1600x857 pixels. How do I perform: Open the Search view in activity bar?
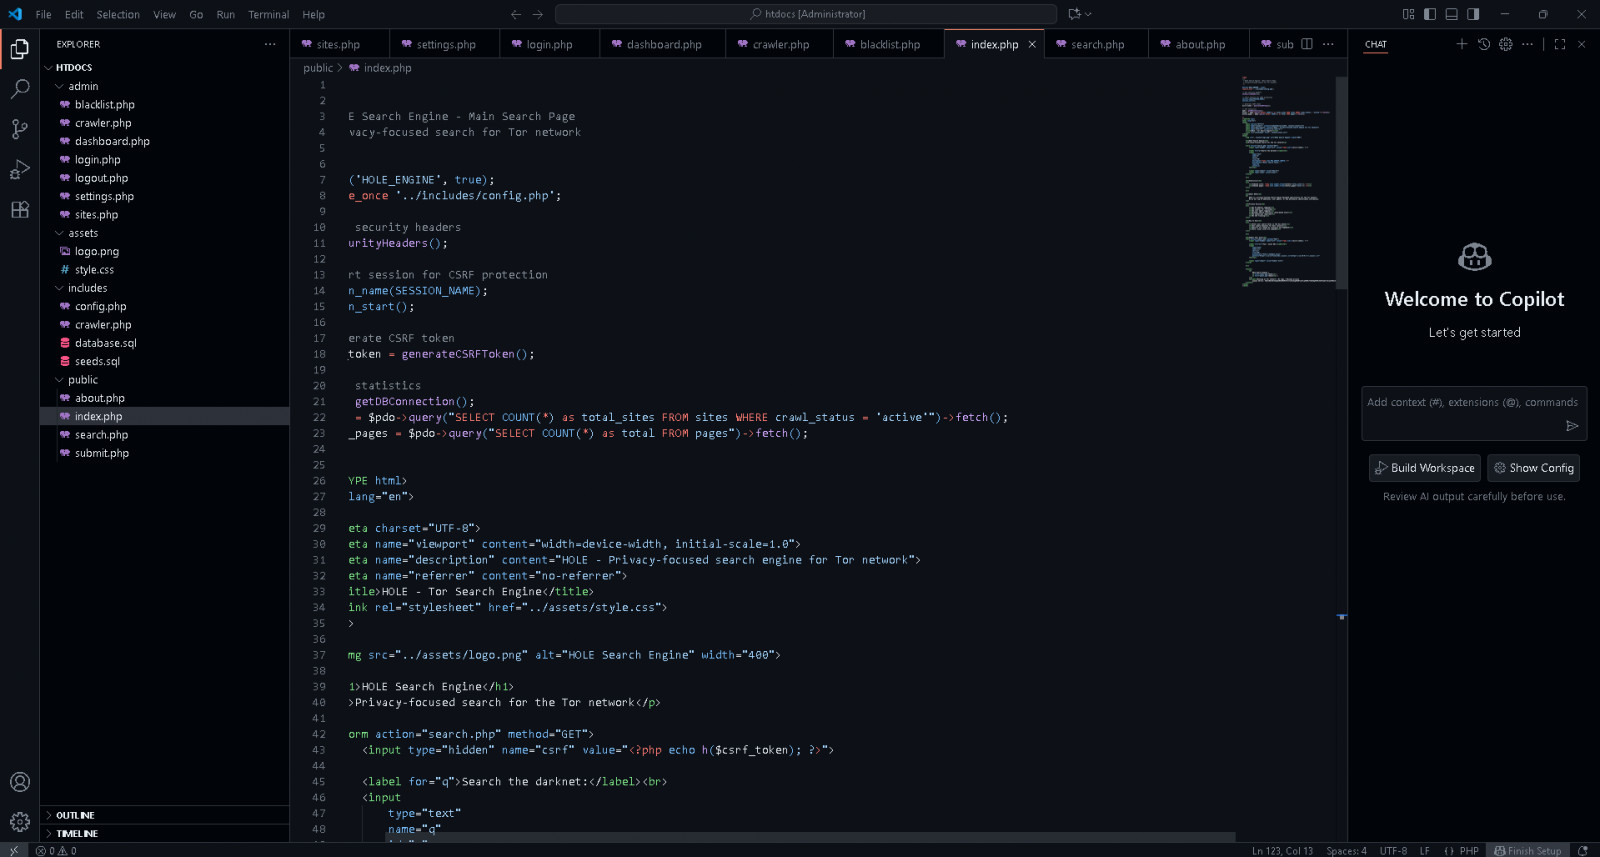[19, 89]
